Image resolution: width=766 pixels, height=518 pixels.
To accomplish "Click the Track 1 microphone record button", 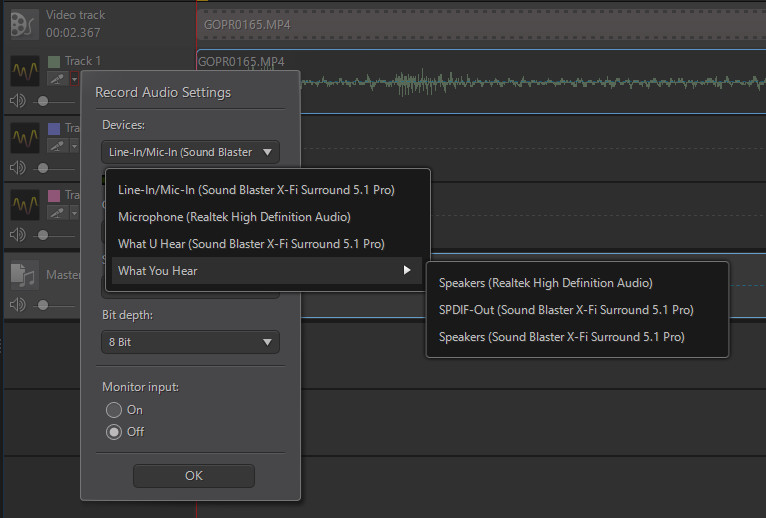I will (58, 79).
